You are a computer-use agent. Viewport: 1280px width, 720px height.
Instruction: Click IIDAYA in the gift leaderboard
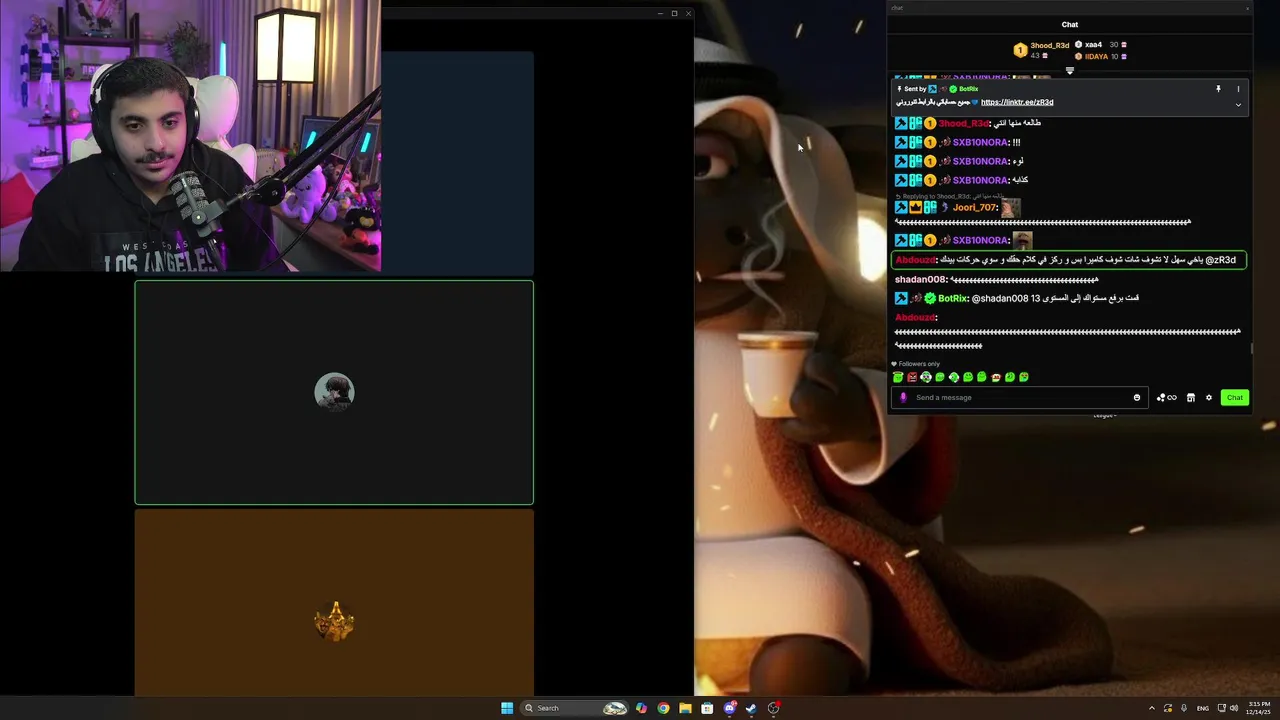point(1096,57)
